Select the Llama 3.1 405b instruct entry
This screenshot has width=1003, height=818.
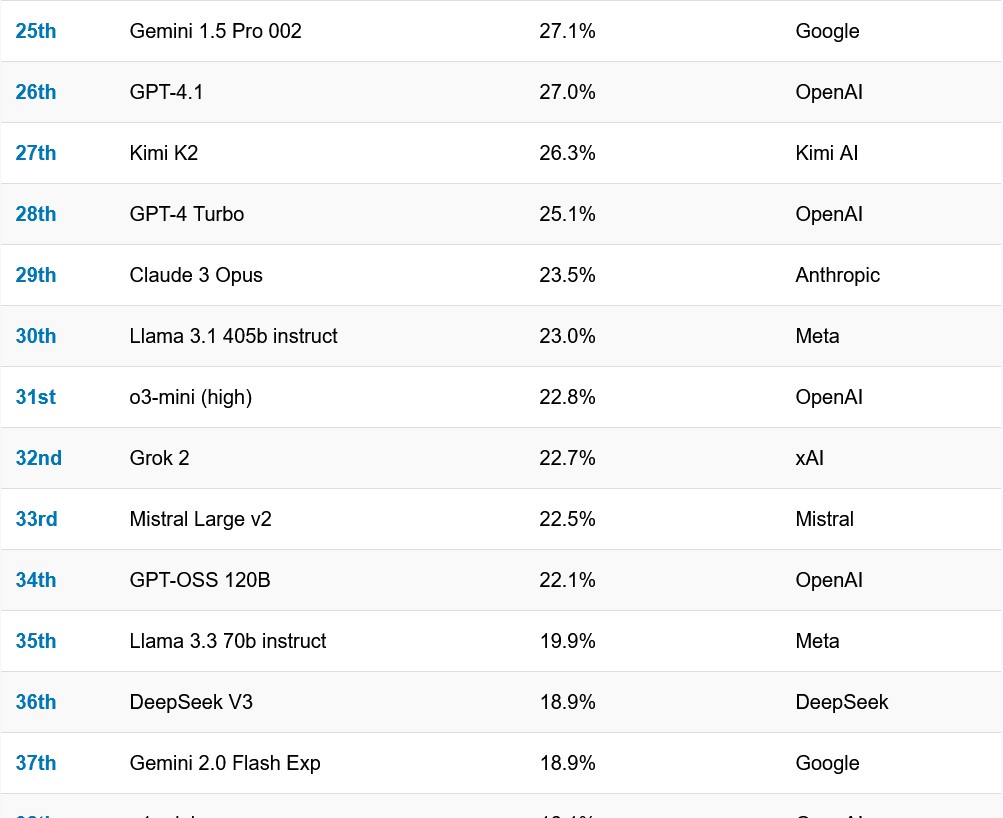pyautogui.click(x=233, y=336)
